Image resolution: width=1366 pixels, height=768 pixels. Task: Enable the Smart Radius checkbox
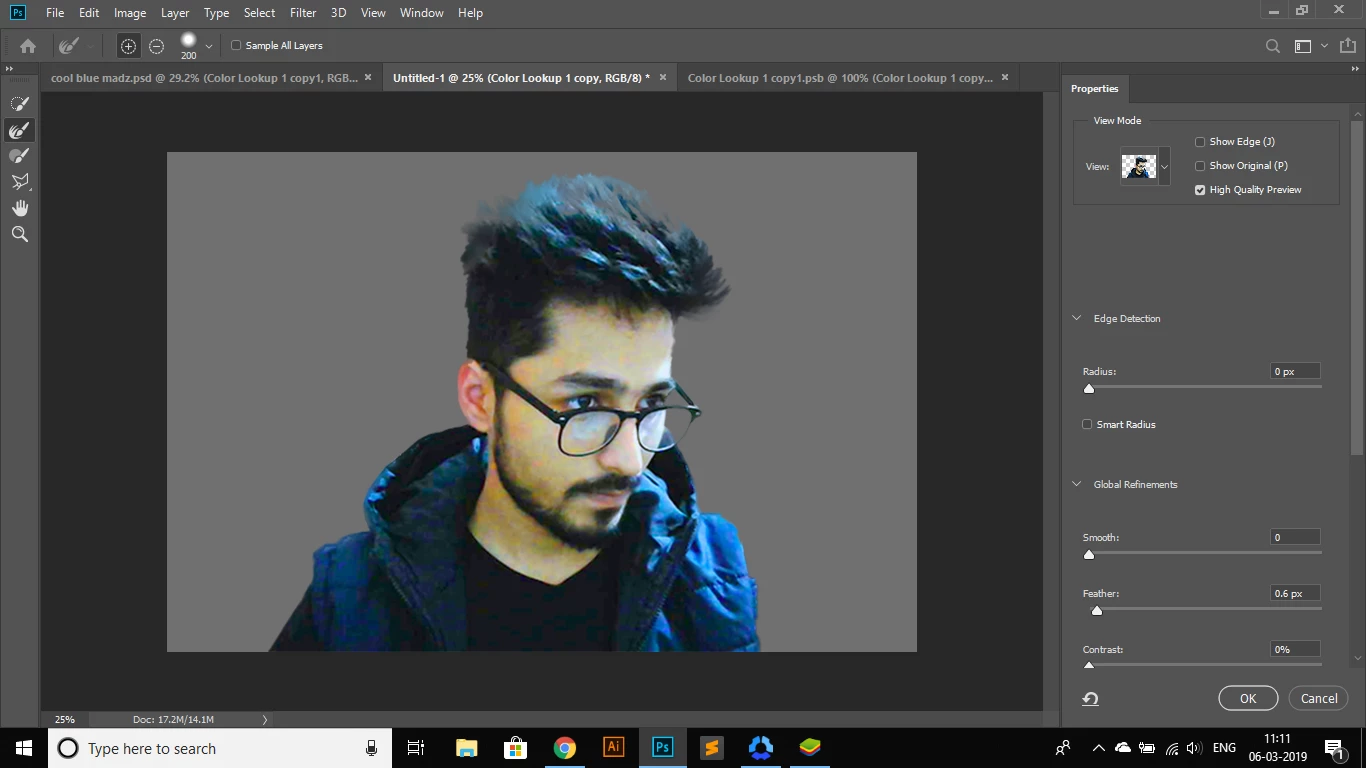(x=1087, y=424)
